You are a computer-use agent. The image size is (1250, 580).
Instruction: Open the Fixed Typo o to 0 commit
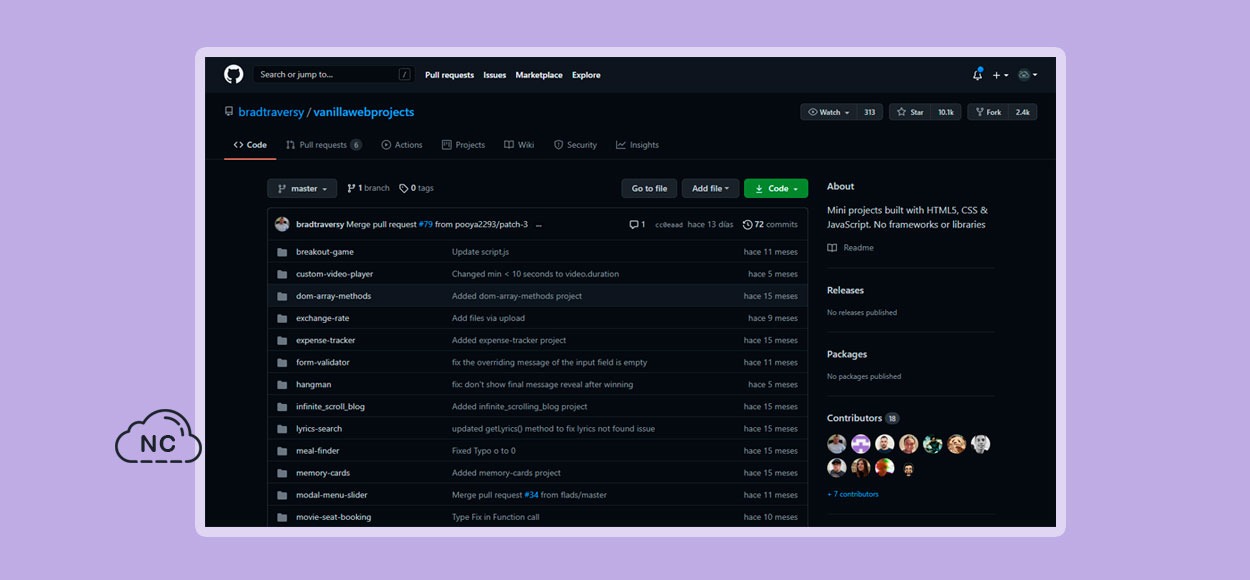[484, 451]
